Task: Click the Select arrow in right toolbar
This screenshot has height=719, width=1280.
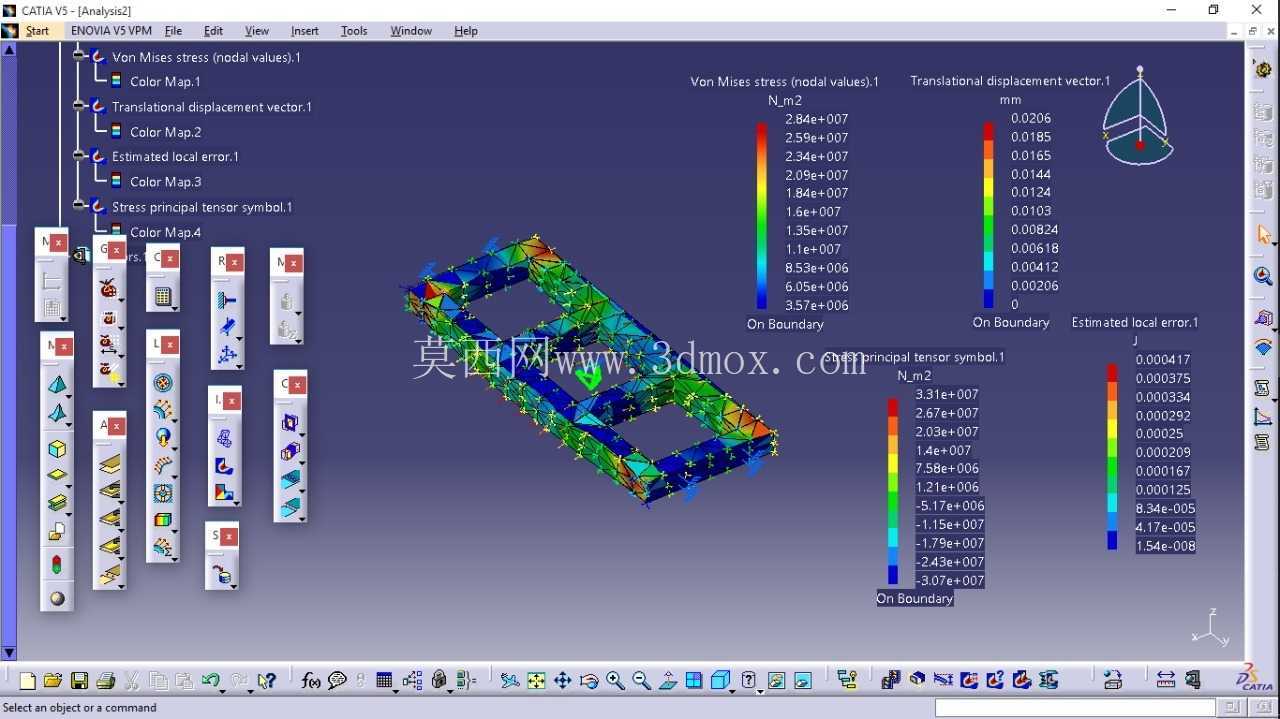Action: point(1263,235)
